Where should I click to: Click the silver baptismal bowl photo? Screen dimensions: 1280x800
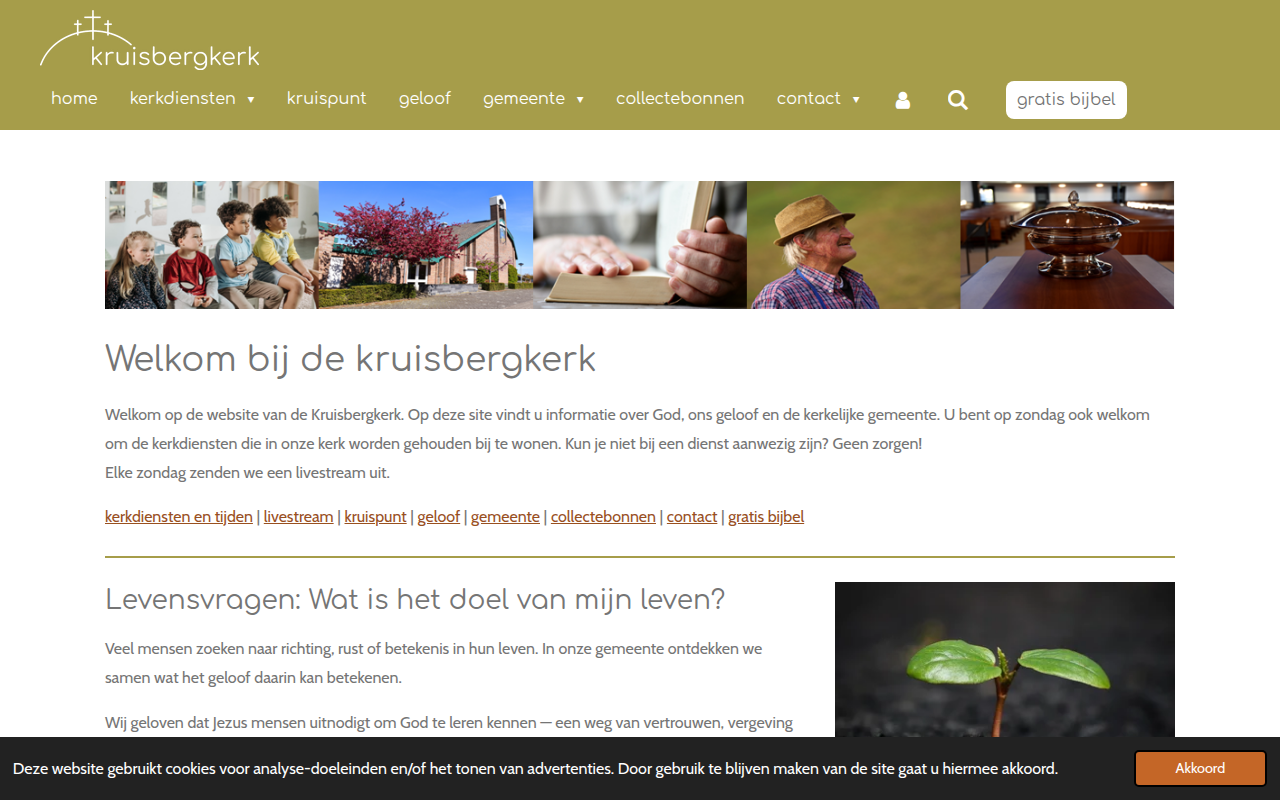click(1068, 245)
